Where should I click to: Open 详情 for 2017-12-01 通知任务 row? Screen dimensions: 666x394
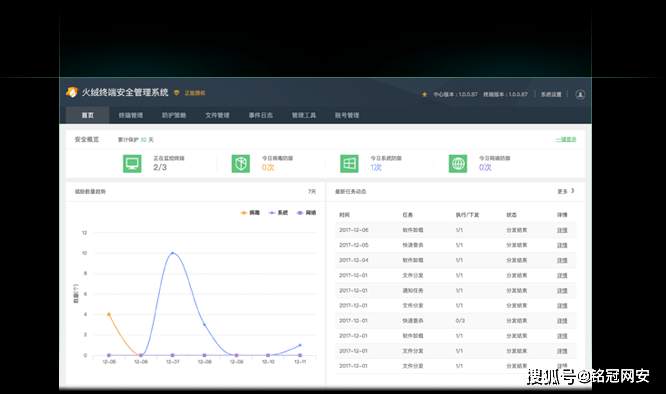[562, 290]
